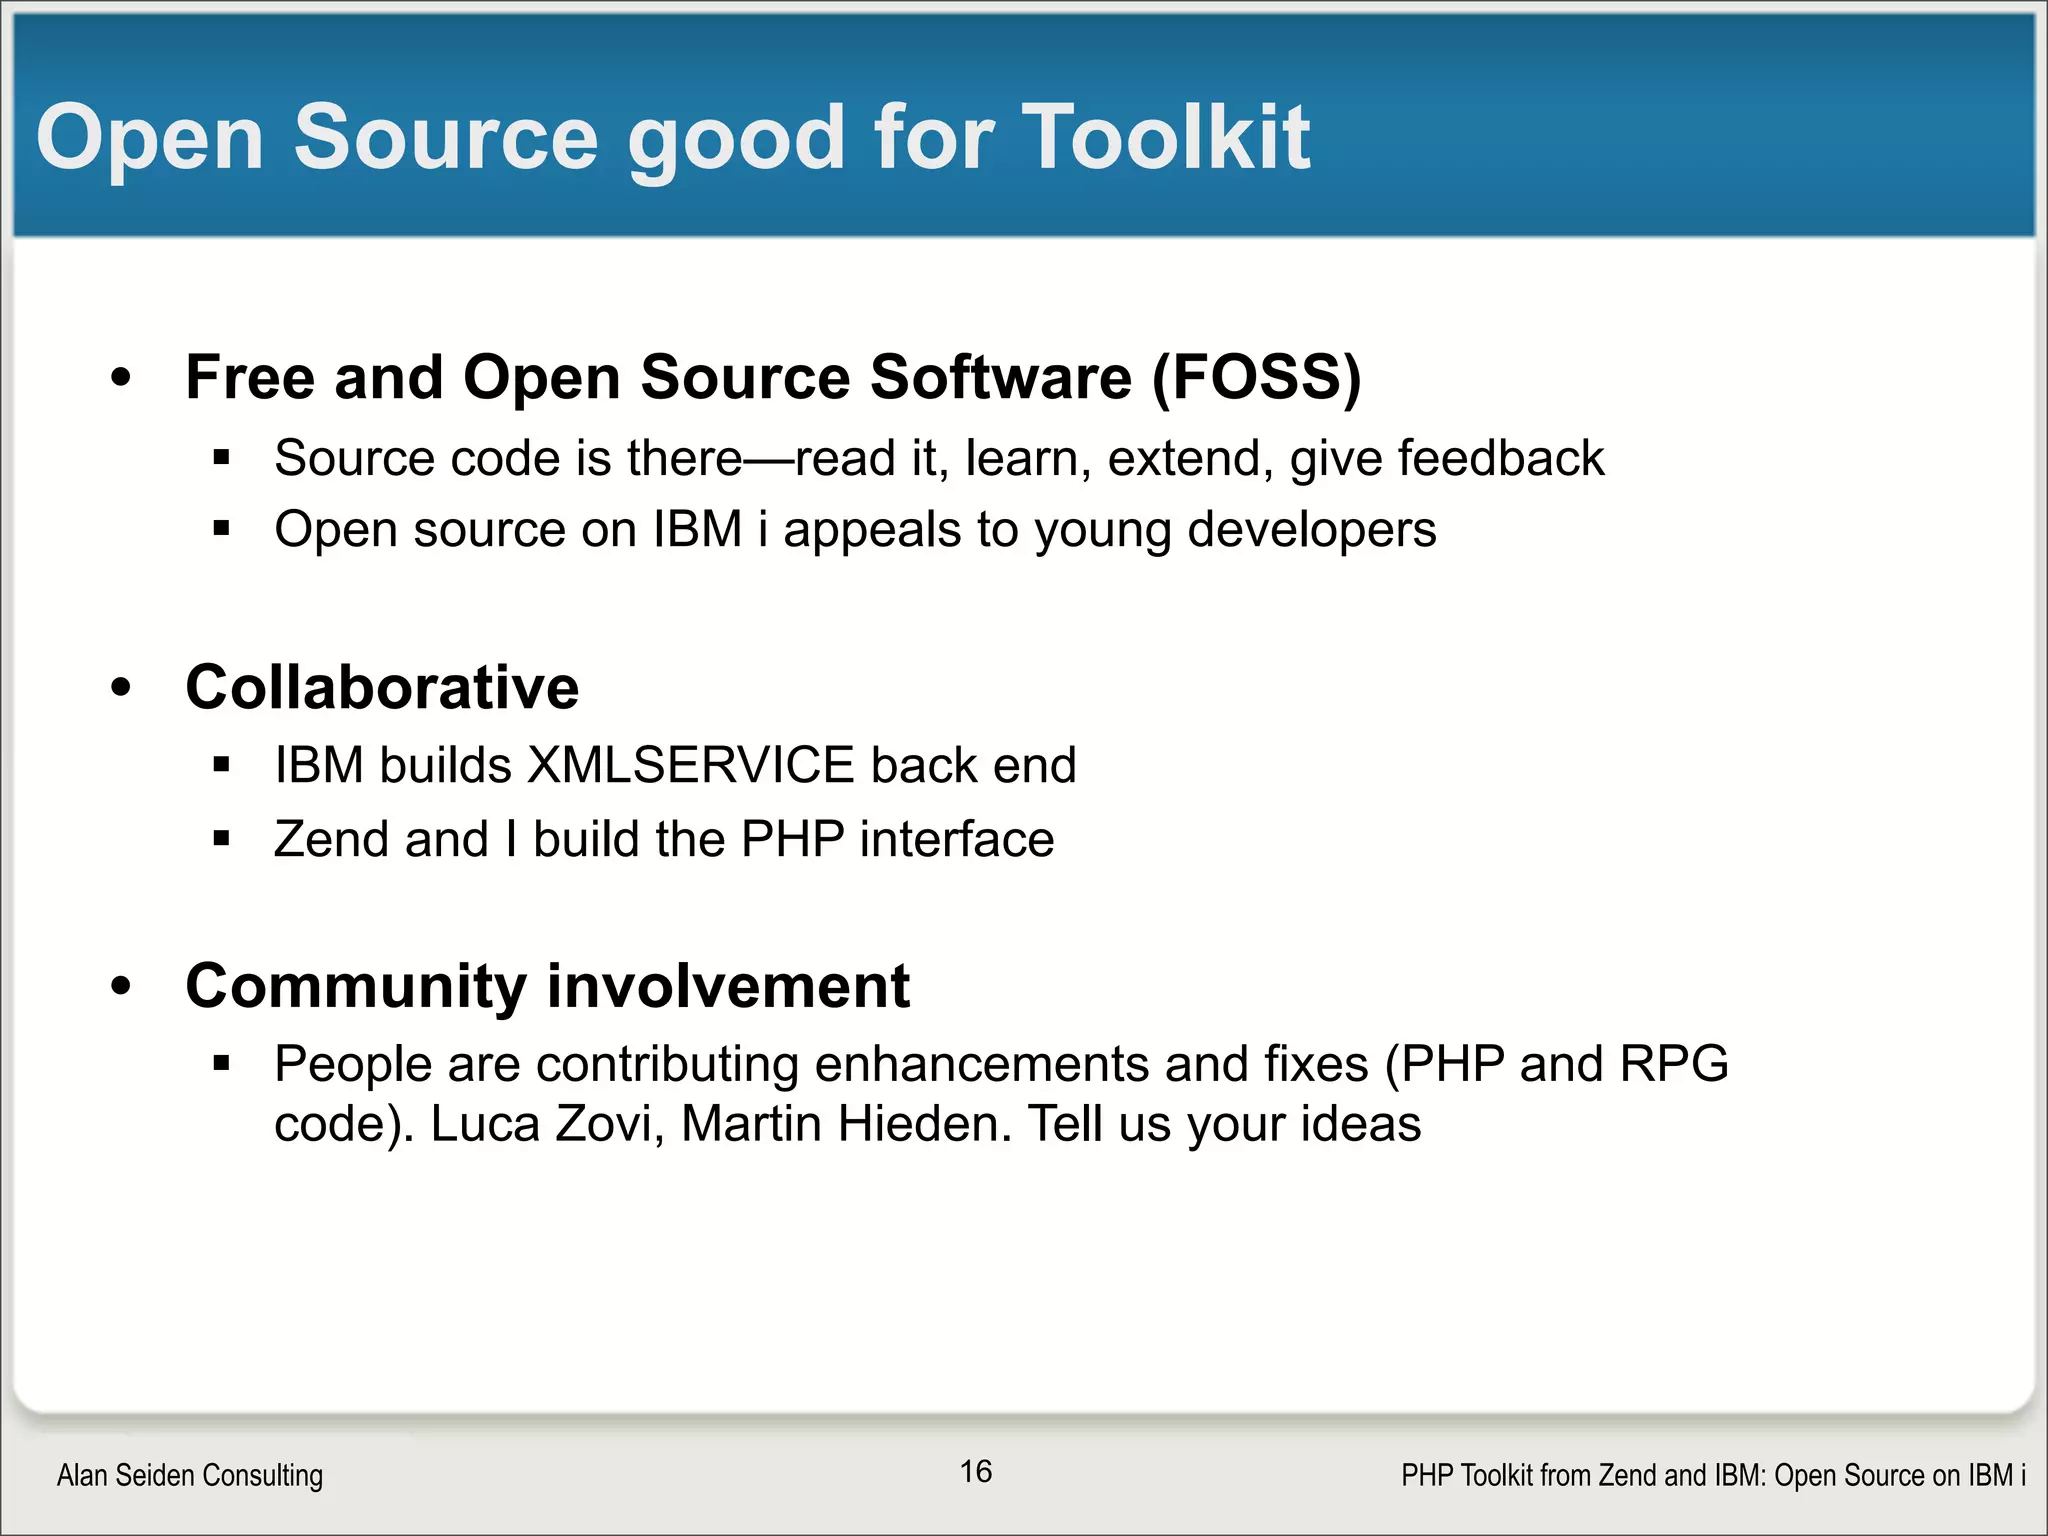
Task: Select the "Community involvement" heading
Action: pos(547,987)
